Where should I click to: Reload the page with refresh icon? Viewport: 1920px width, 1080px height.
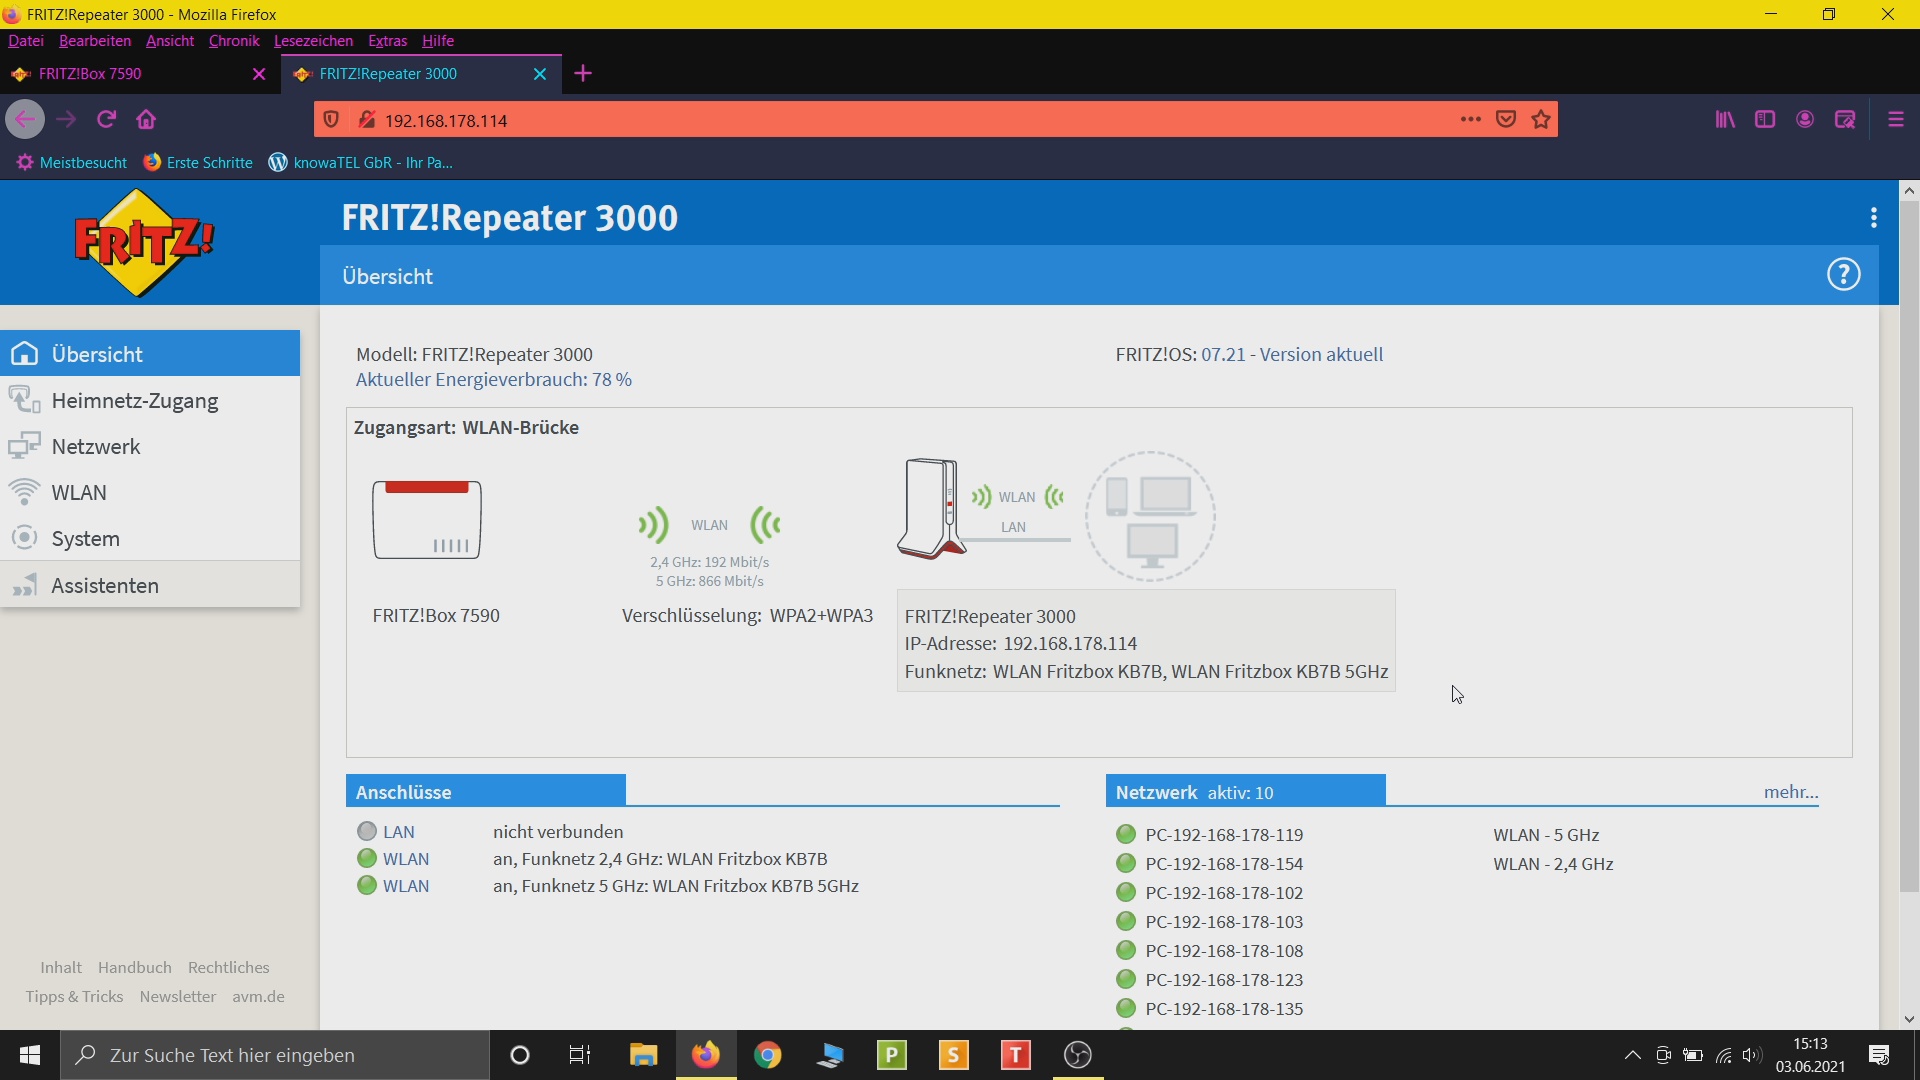pos(106,119)
